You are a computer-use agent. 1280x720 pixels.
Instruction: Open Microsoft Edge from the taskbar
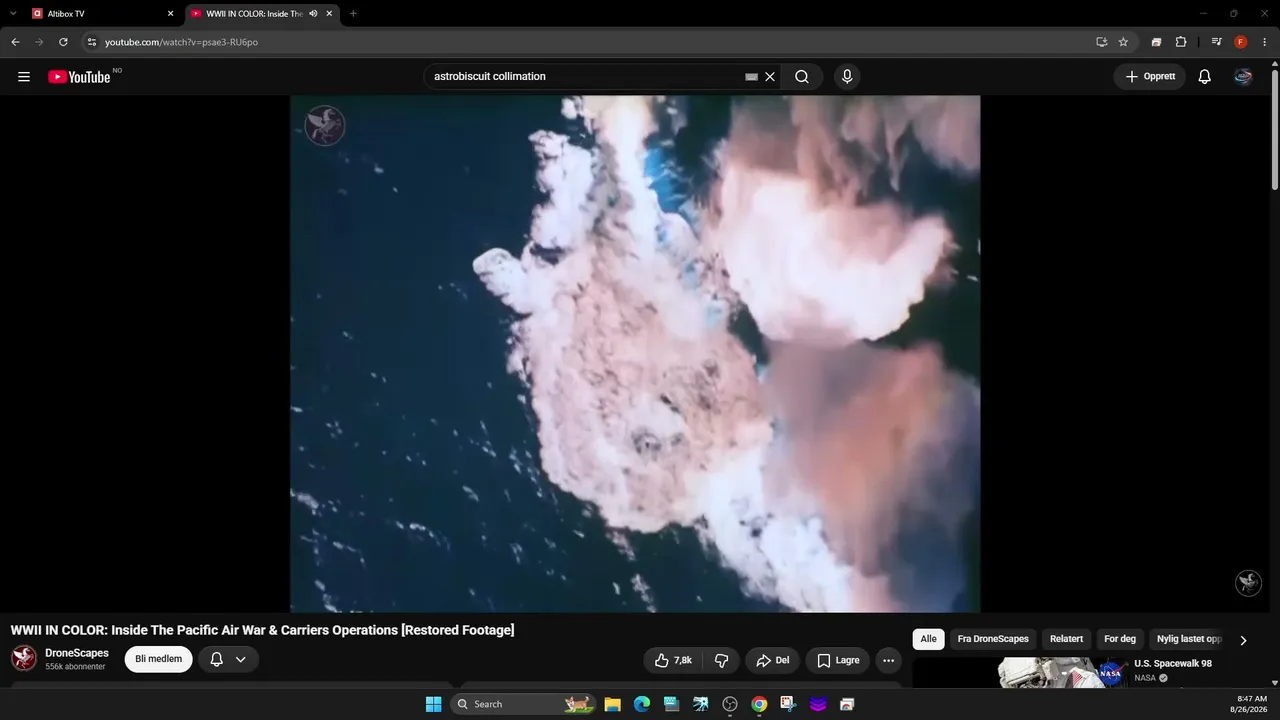[642, 704]
